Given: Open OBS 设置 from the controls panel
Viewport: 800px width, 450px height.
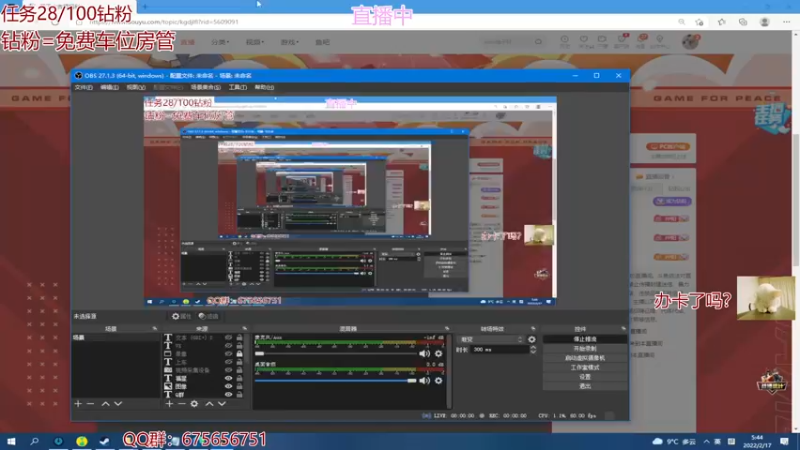Looking at the screenshot, I should pos(585,377).
